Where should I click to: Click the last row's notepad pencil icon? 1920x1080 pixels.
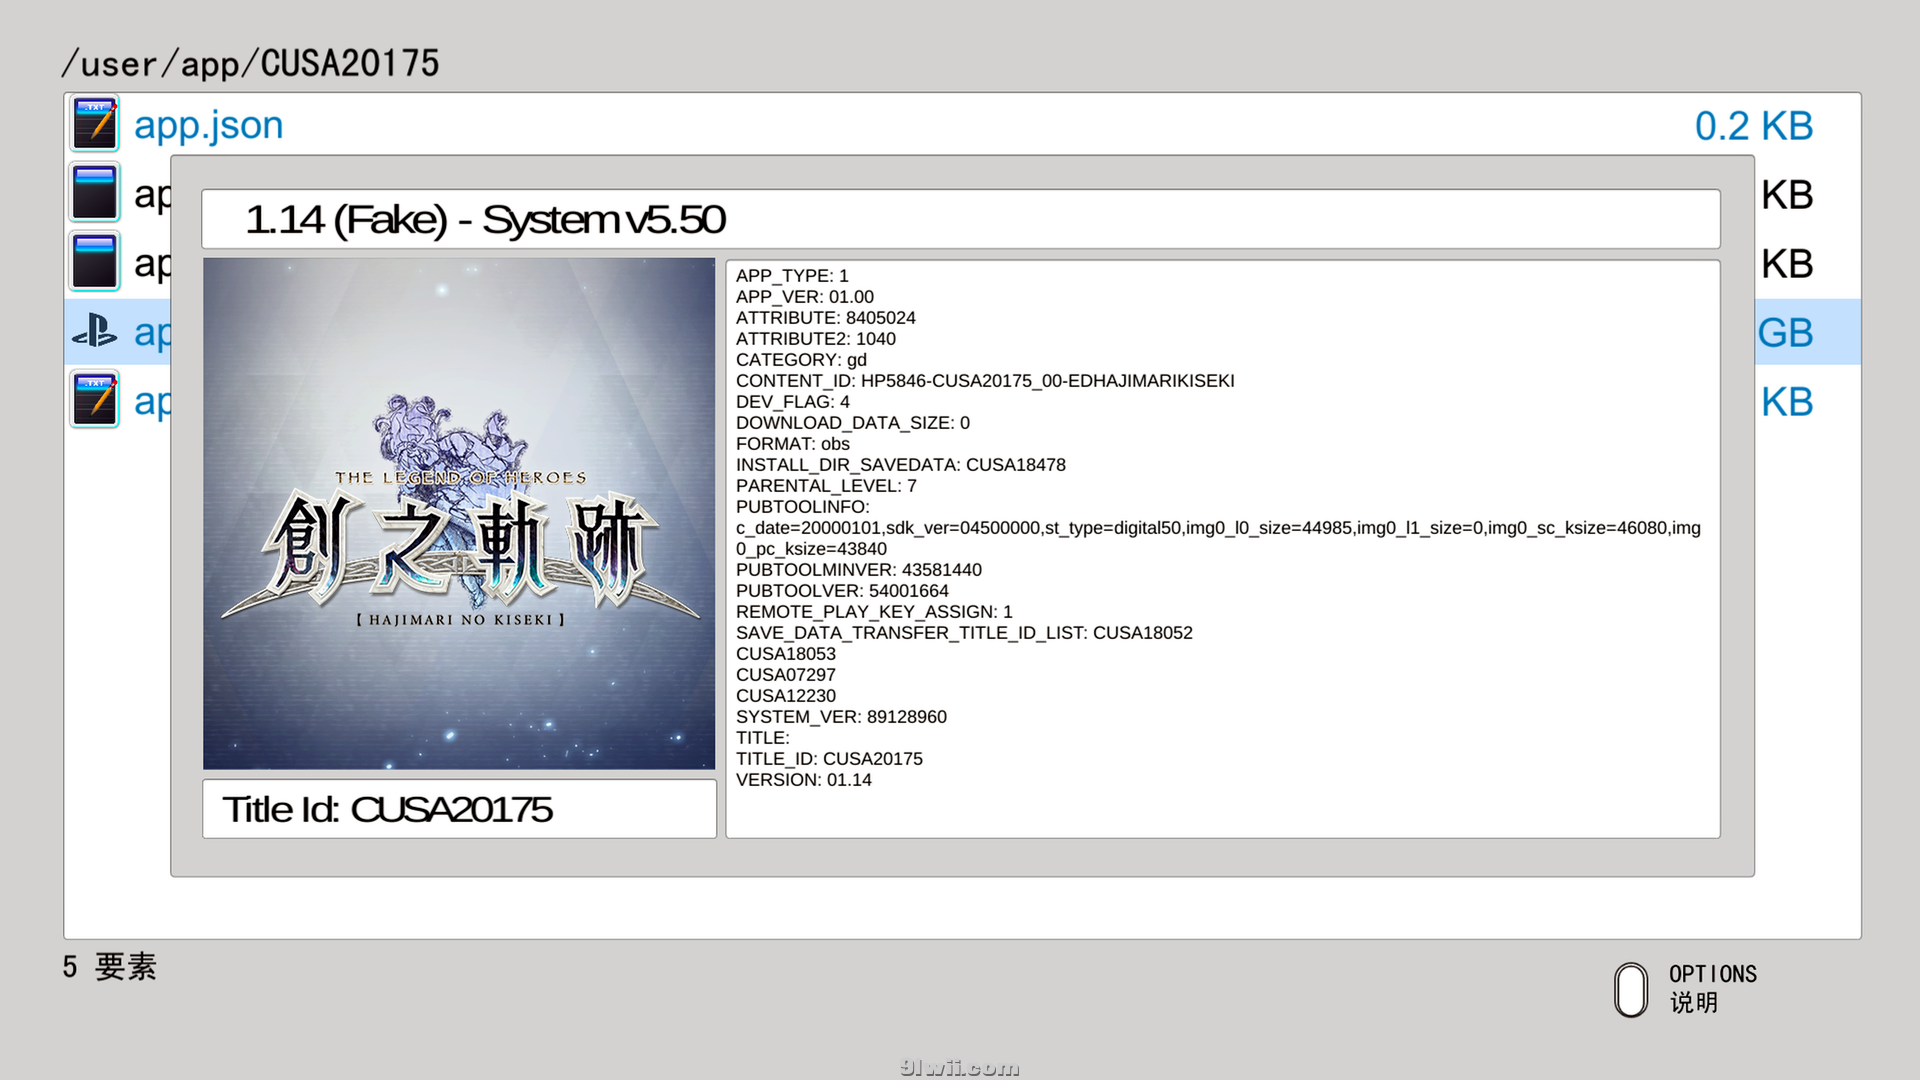click(x=95, y=400)
